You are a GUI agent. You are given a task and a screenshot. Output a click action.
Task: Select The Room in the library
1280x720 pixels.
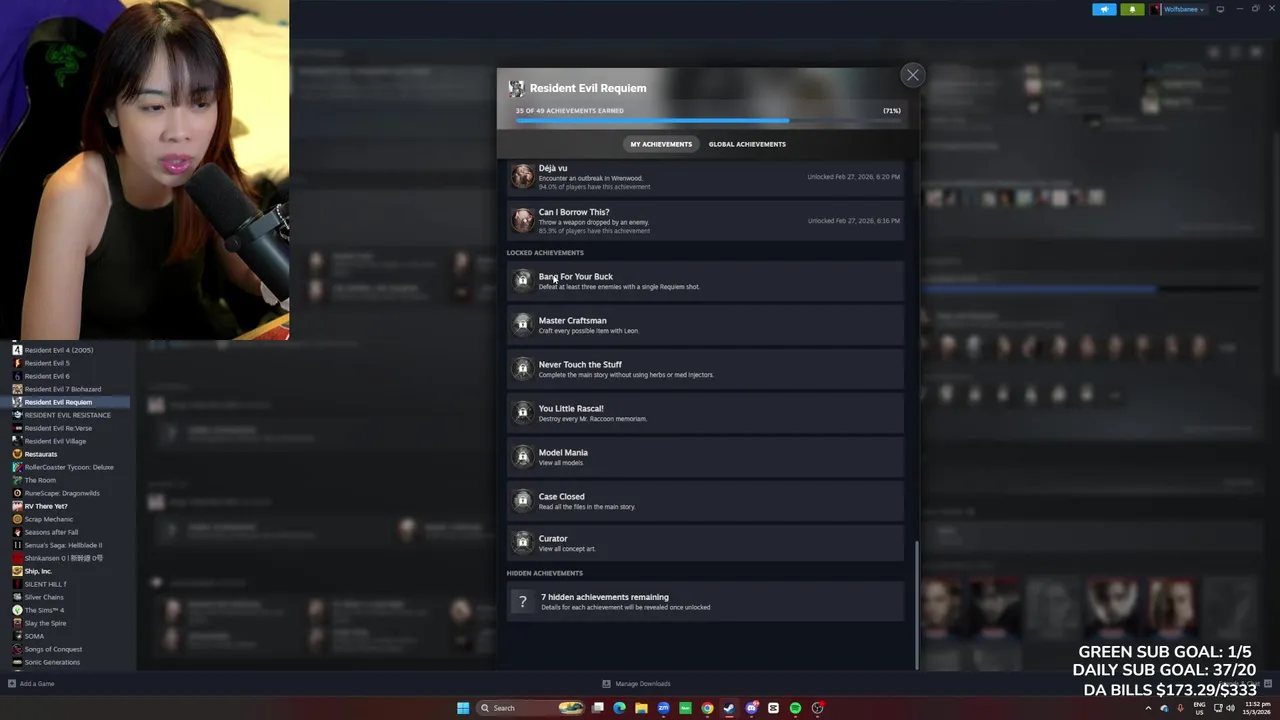(x=40, y=480)
